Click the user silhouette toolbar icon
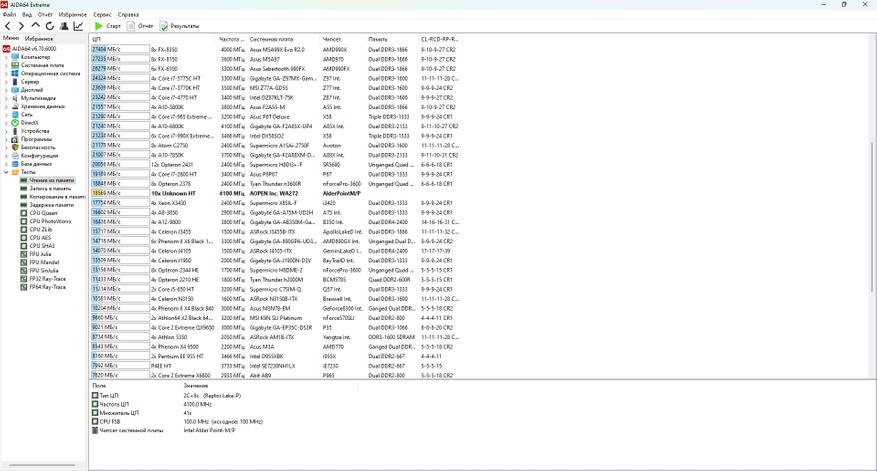The width and height of the screenshot is (877, 471). pyautogui.click(x=64, y=26)
